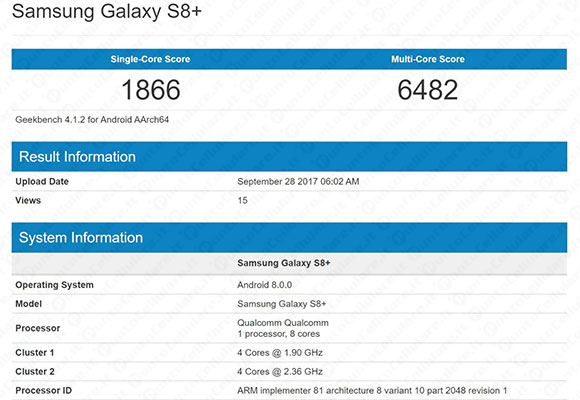Select the 4 Cores @ 1.90 GHz value
The height and width of the screenshot is (400, 580).
click(x=280, y=353)
